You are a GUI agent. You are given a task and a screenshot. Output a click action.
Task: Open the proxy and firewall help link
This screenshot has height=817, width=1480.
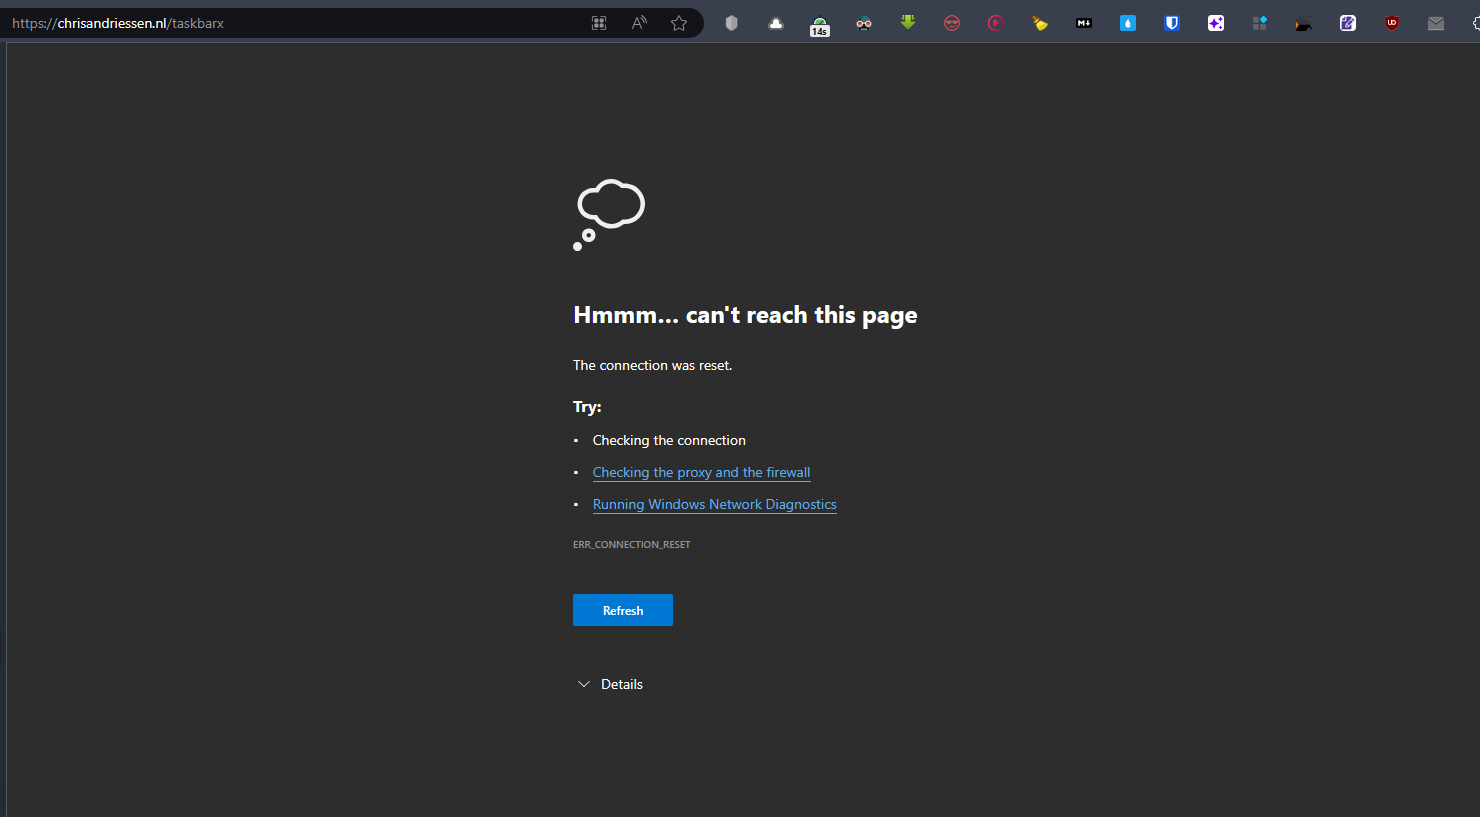tap(701, 472)
